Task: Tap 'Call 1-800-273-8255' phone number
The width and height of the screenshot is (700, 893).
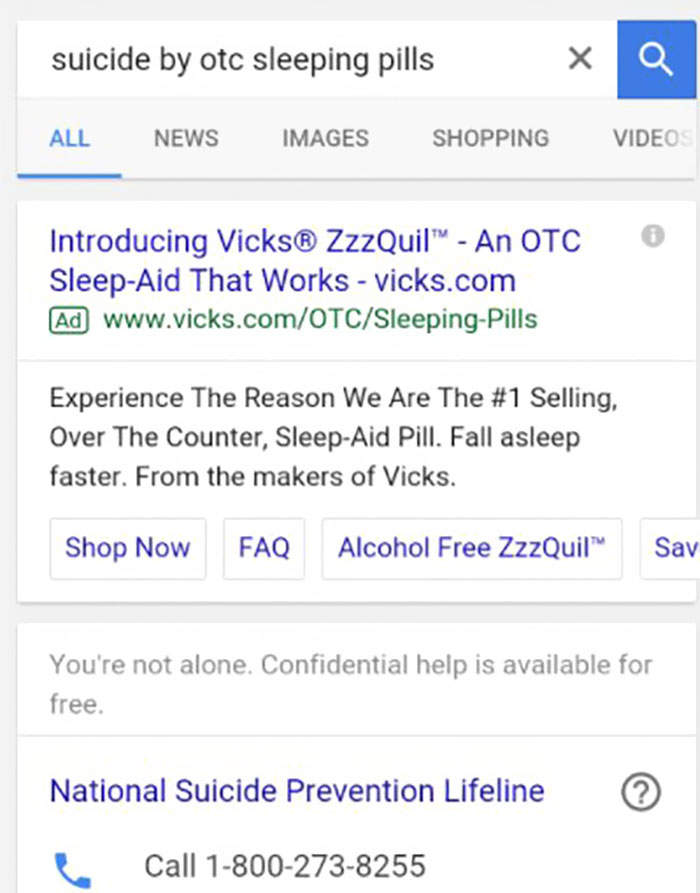Action: 285,866
